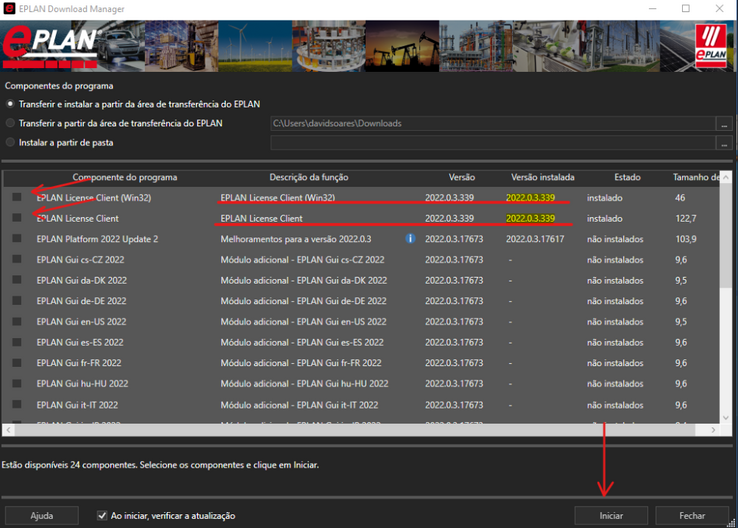The width and height of the screenshot is (738, 528).
Task: Select Instalar a partir de pasta radio
Action: 10,142
